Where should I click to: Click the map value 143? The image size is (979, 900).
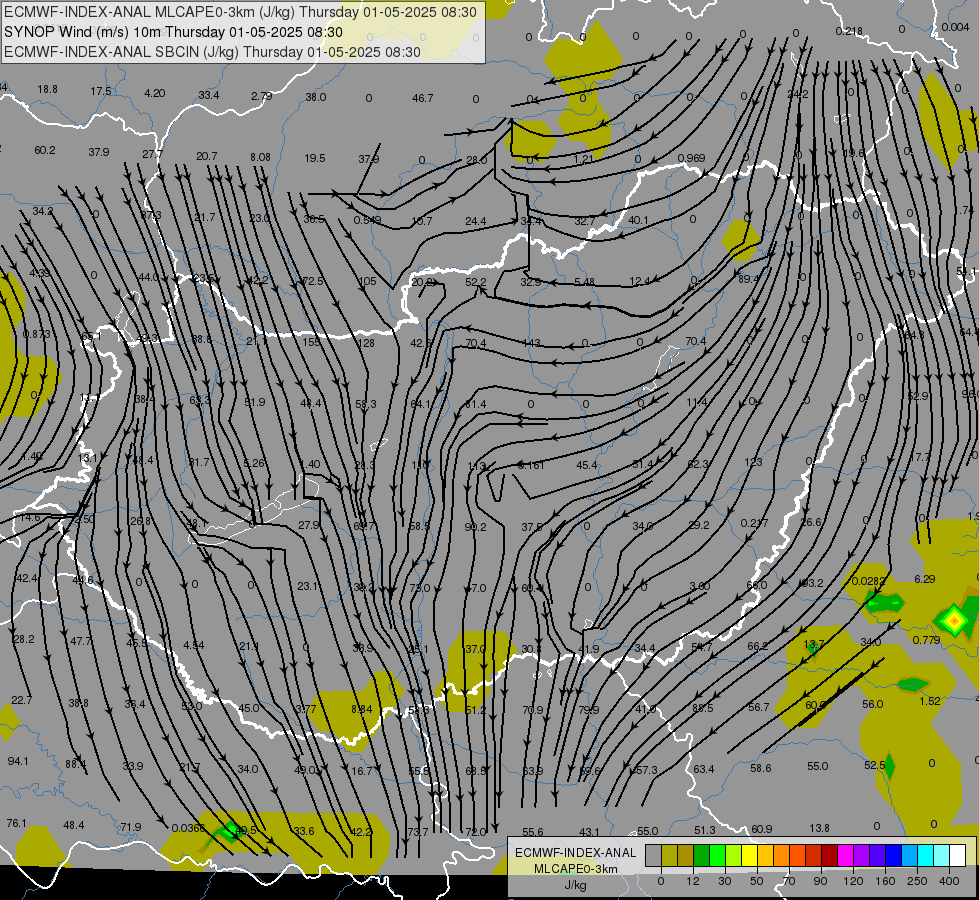coord(531,343)
